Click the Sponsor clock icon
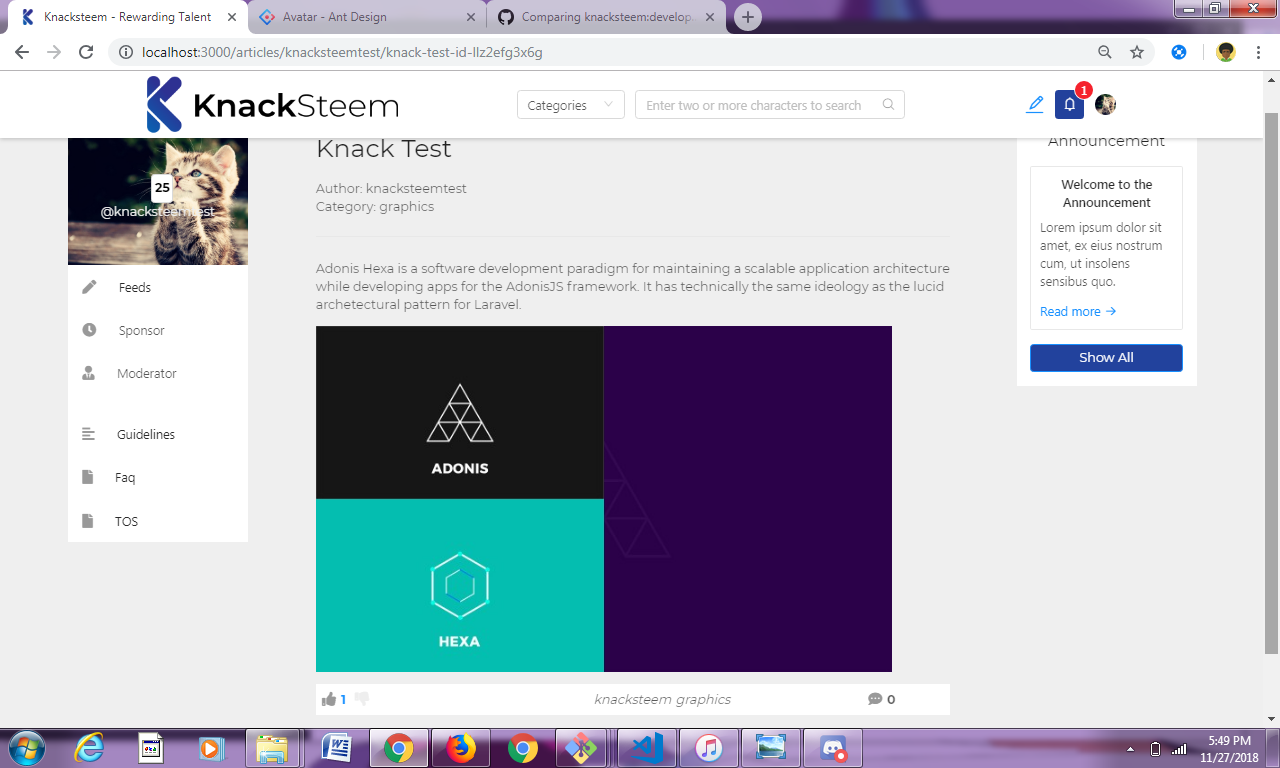1280x768 pixels. point(89,330)
